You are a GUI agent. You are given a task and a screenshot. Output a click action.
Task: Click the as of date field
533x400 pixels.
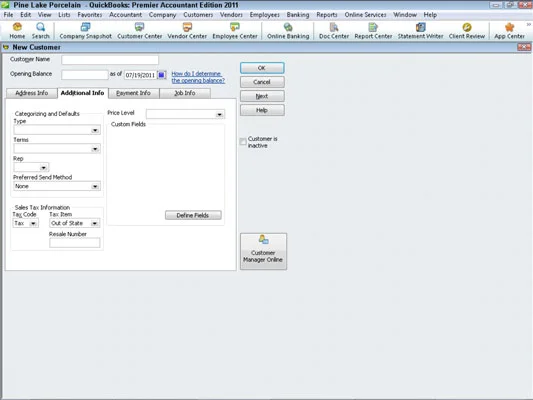coord(140,75)
